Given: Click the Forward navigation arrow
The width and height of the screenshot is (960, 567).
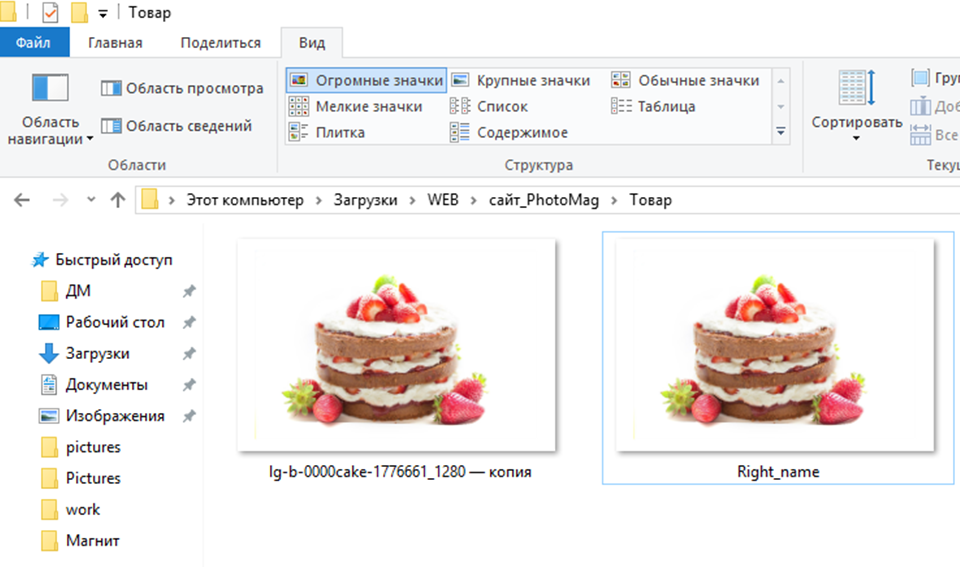Looking at the screenshot, I should (60, 200).
